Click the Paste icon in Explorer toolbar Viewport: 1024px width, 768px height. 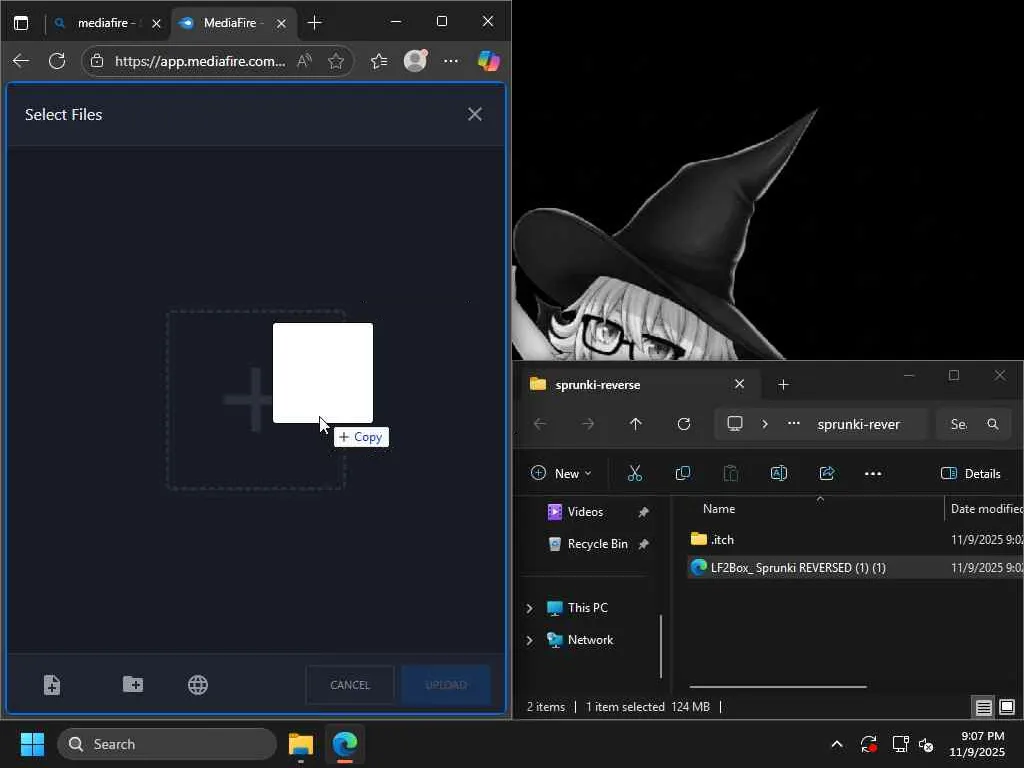coord(731,473)
